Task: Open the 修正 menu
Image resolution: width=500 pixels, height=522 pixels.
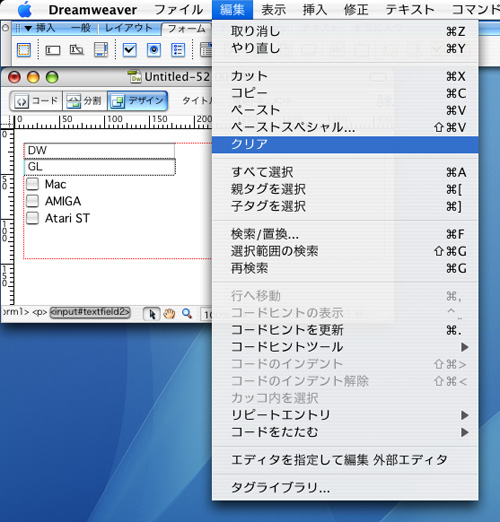Action: (356, 10)
